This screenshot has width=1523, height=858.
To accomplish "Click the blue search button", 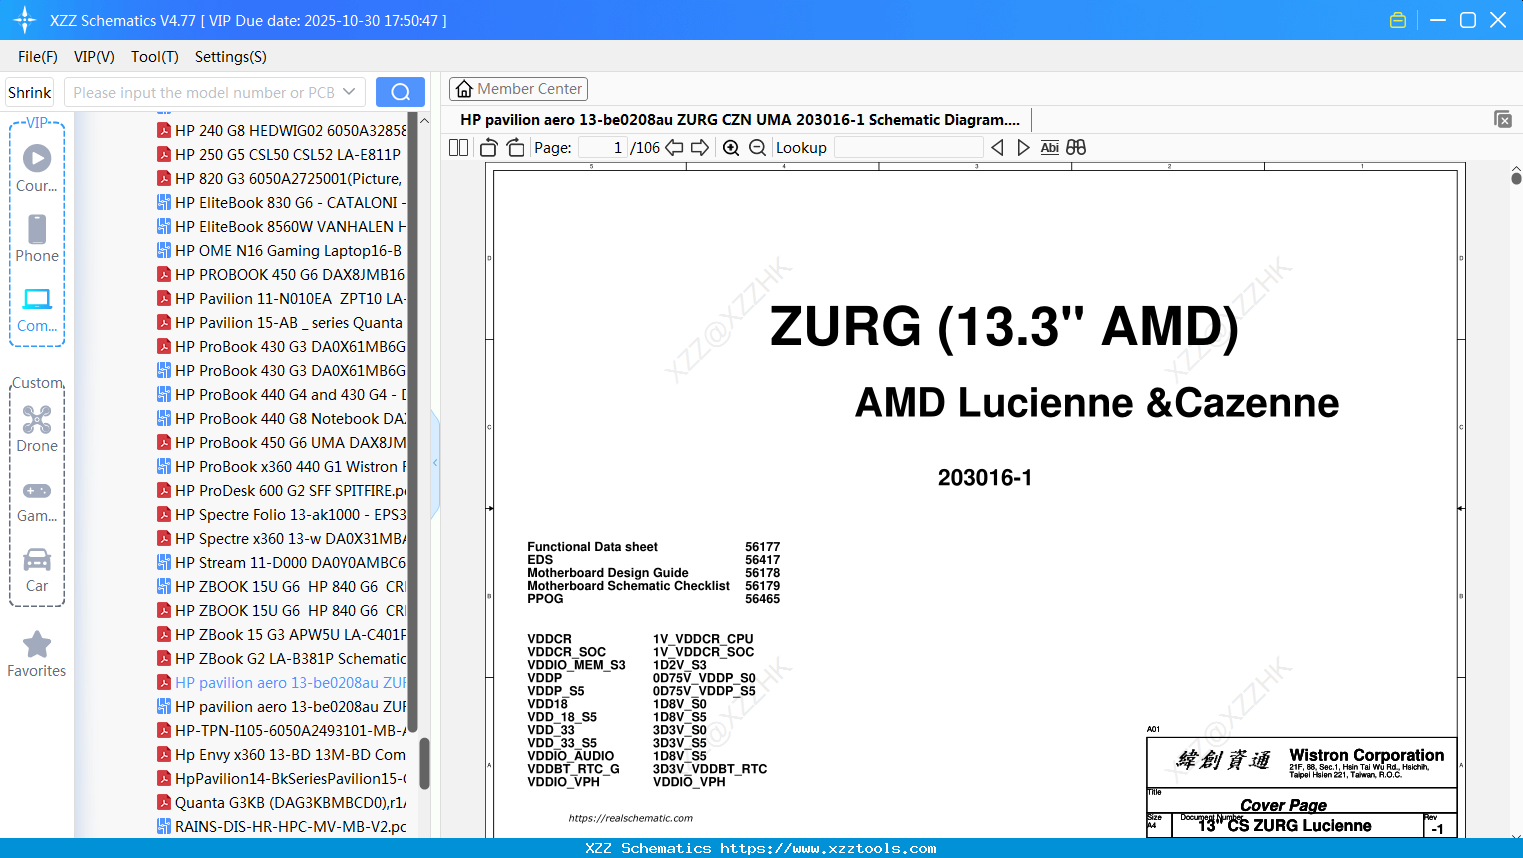I will pos(400,92).
